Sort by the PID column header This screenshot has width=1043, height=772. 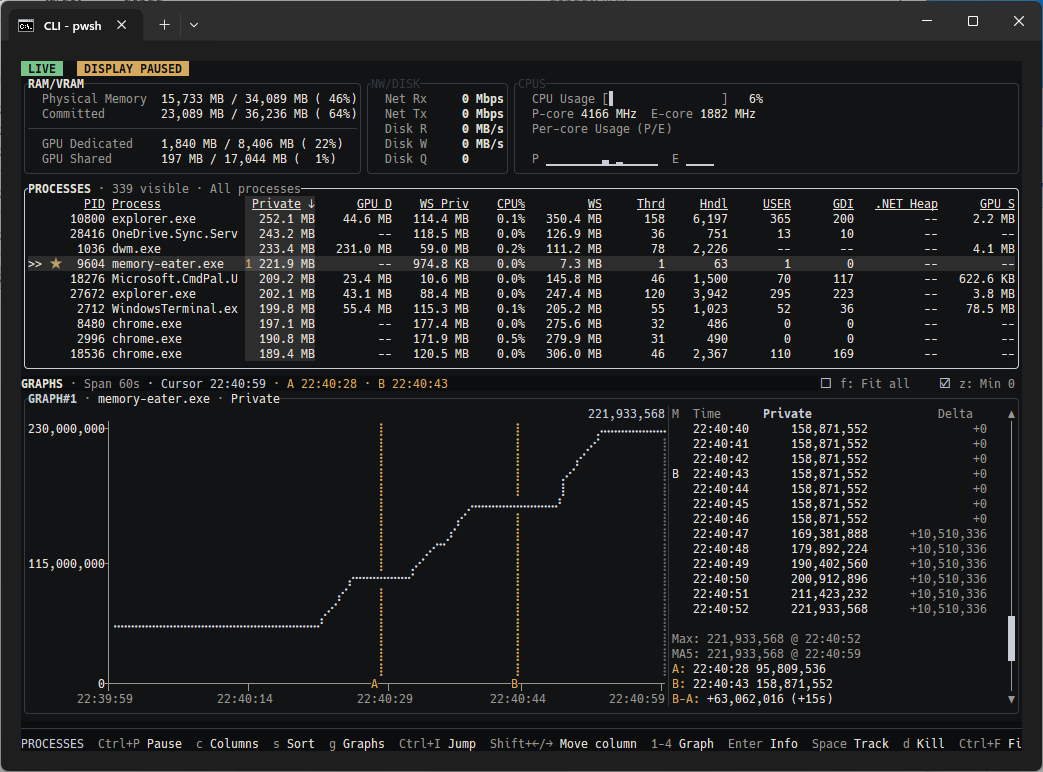pos(94,203)
